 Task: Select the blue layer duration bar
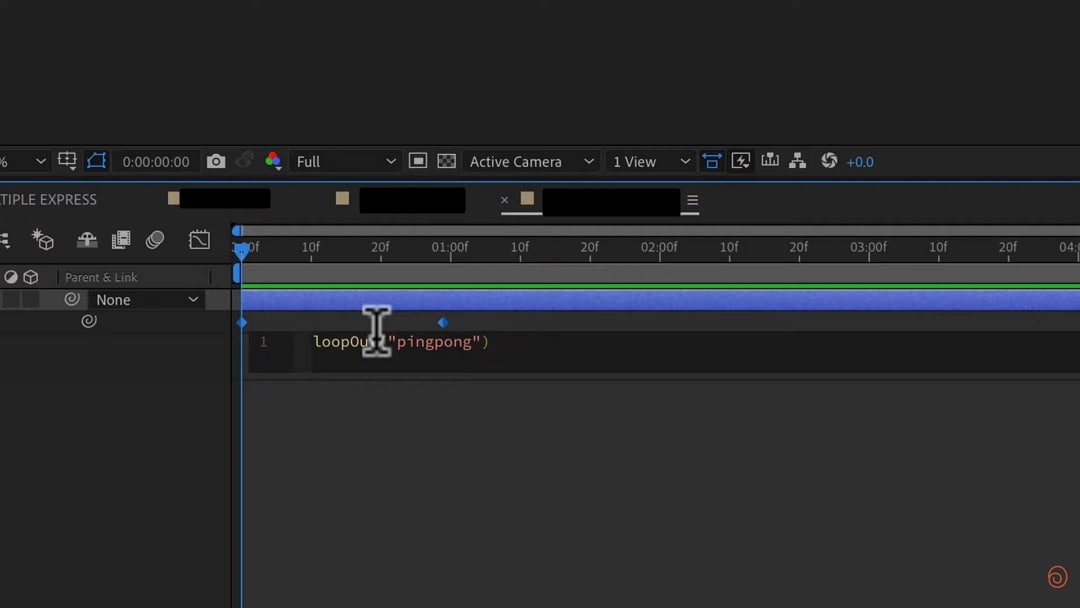point(660,300)
